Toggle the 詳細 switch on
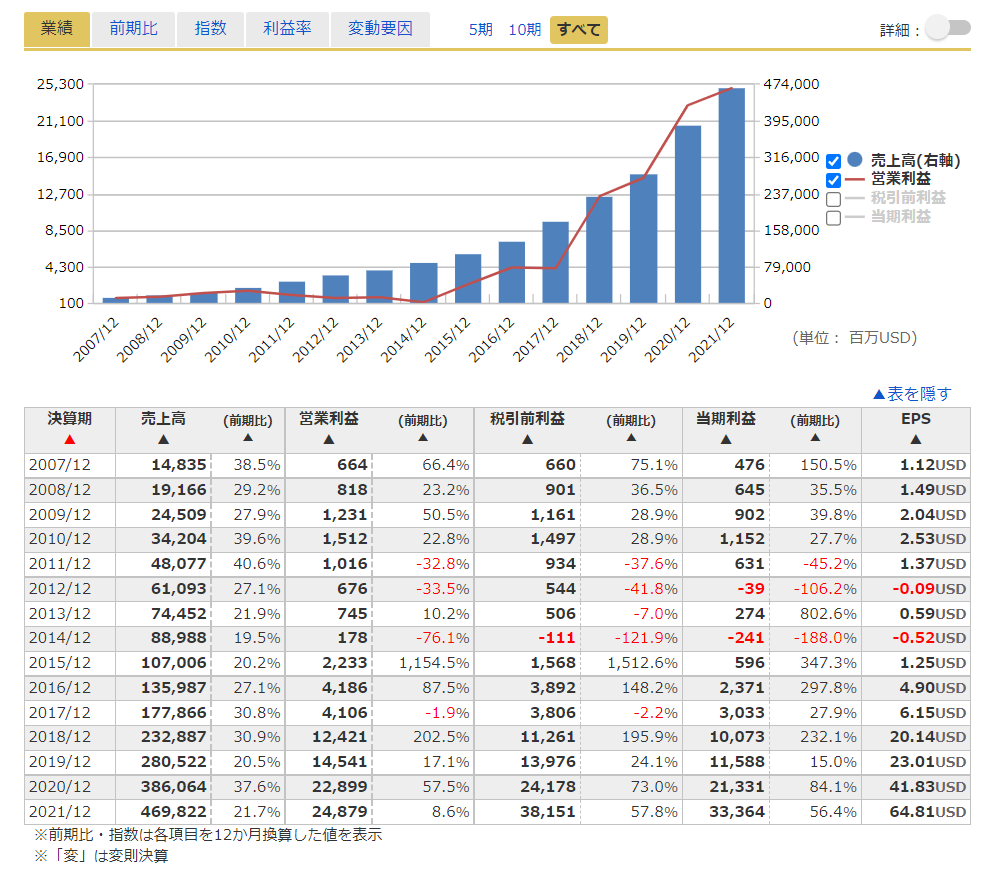Image resolution: width=1002 pixels, height=872 pixels. coord(949,28)
